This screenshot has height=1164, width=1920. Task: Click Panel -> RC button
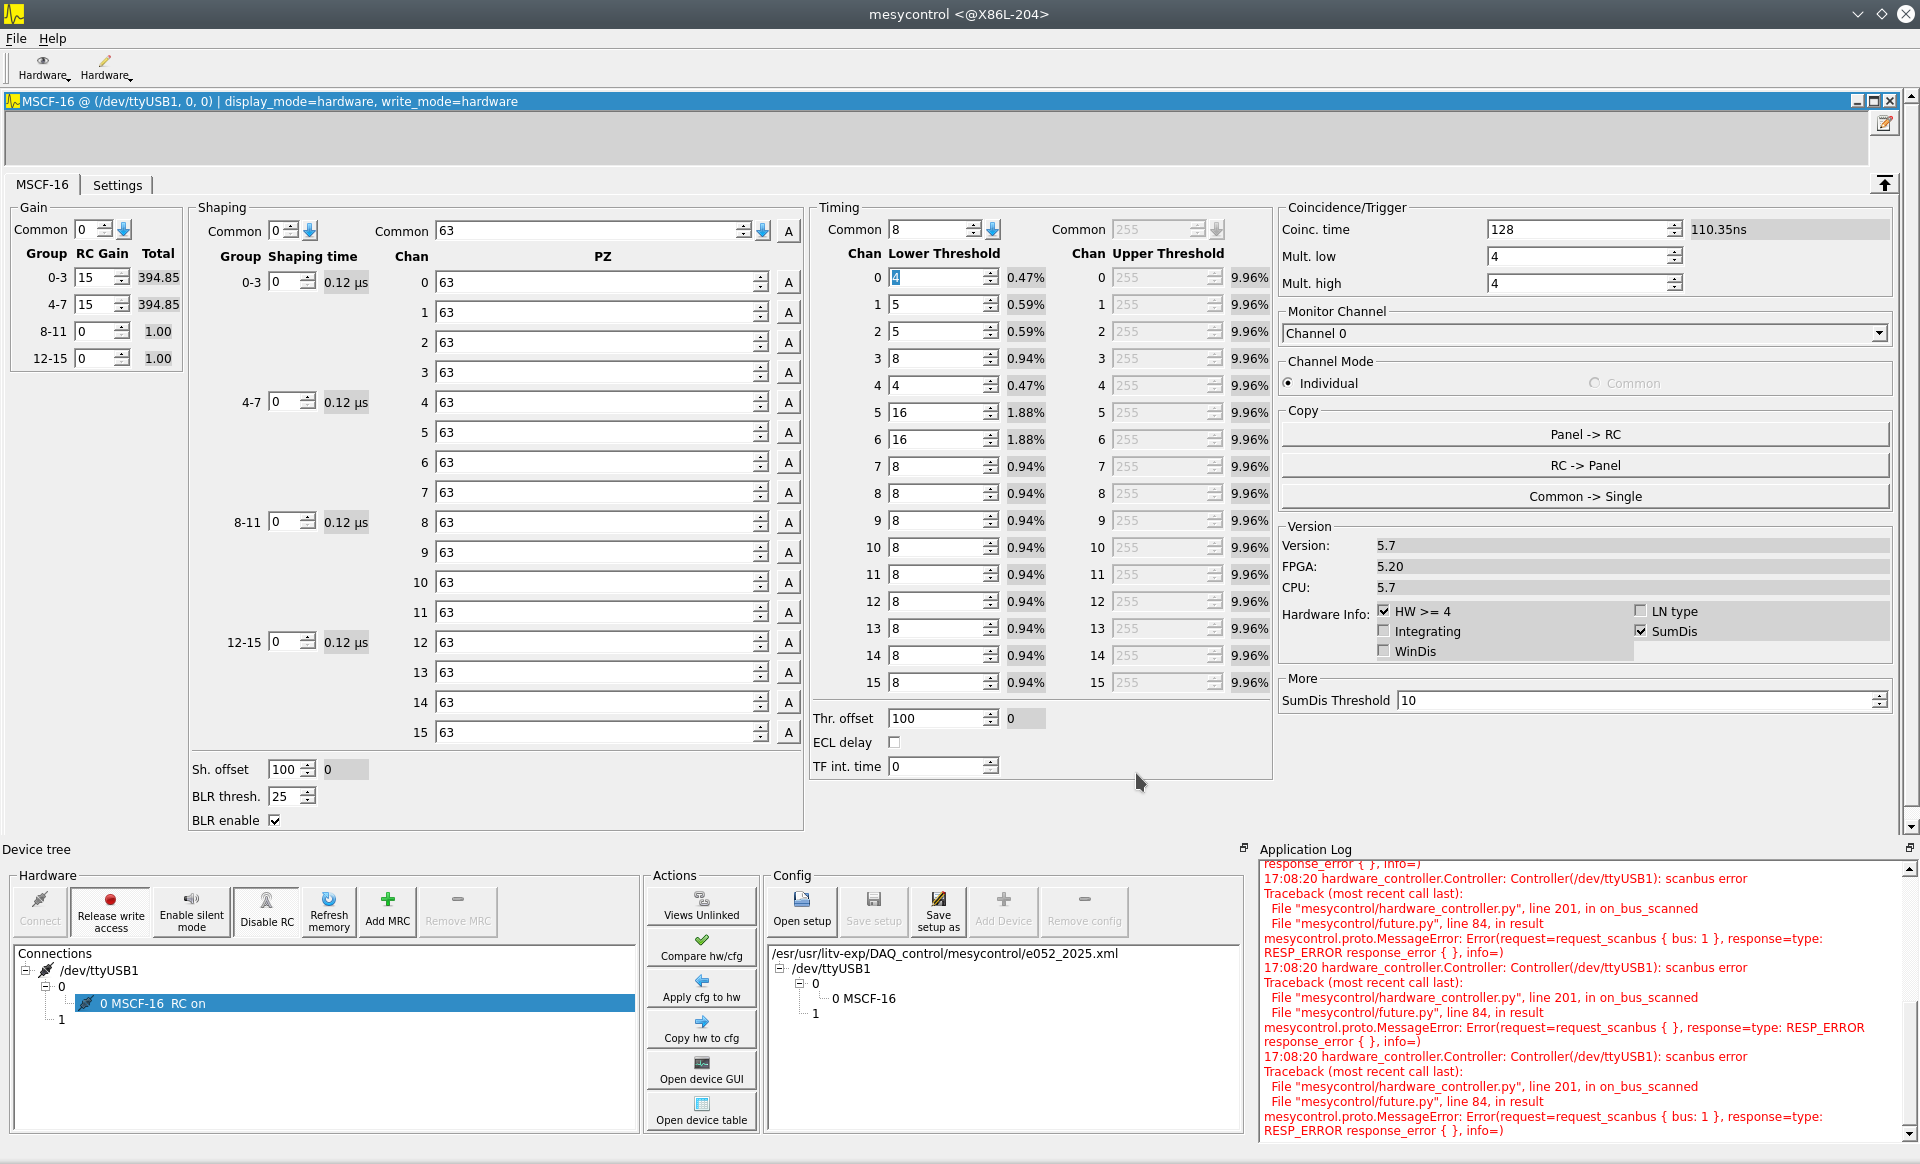click(x=1585, y=434)
